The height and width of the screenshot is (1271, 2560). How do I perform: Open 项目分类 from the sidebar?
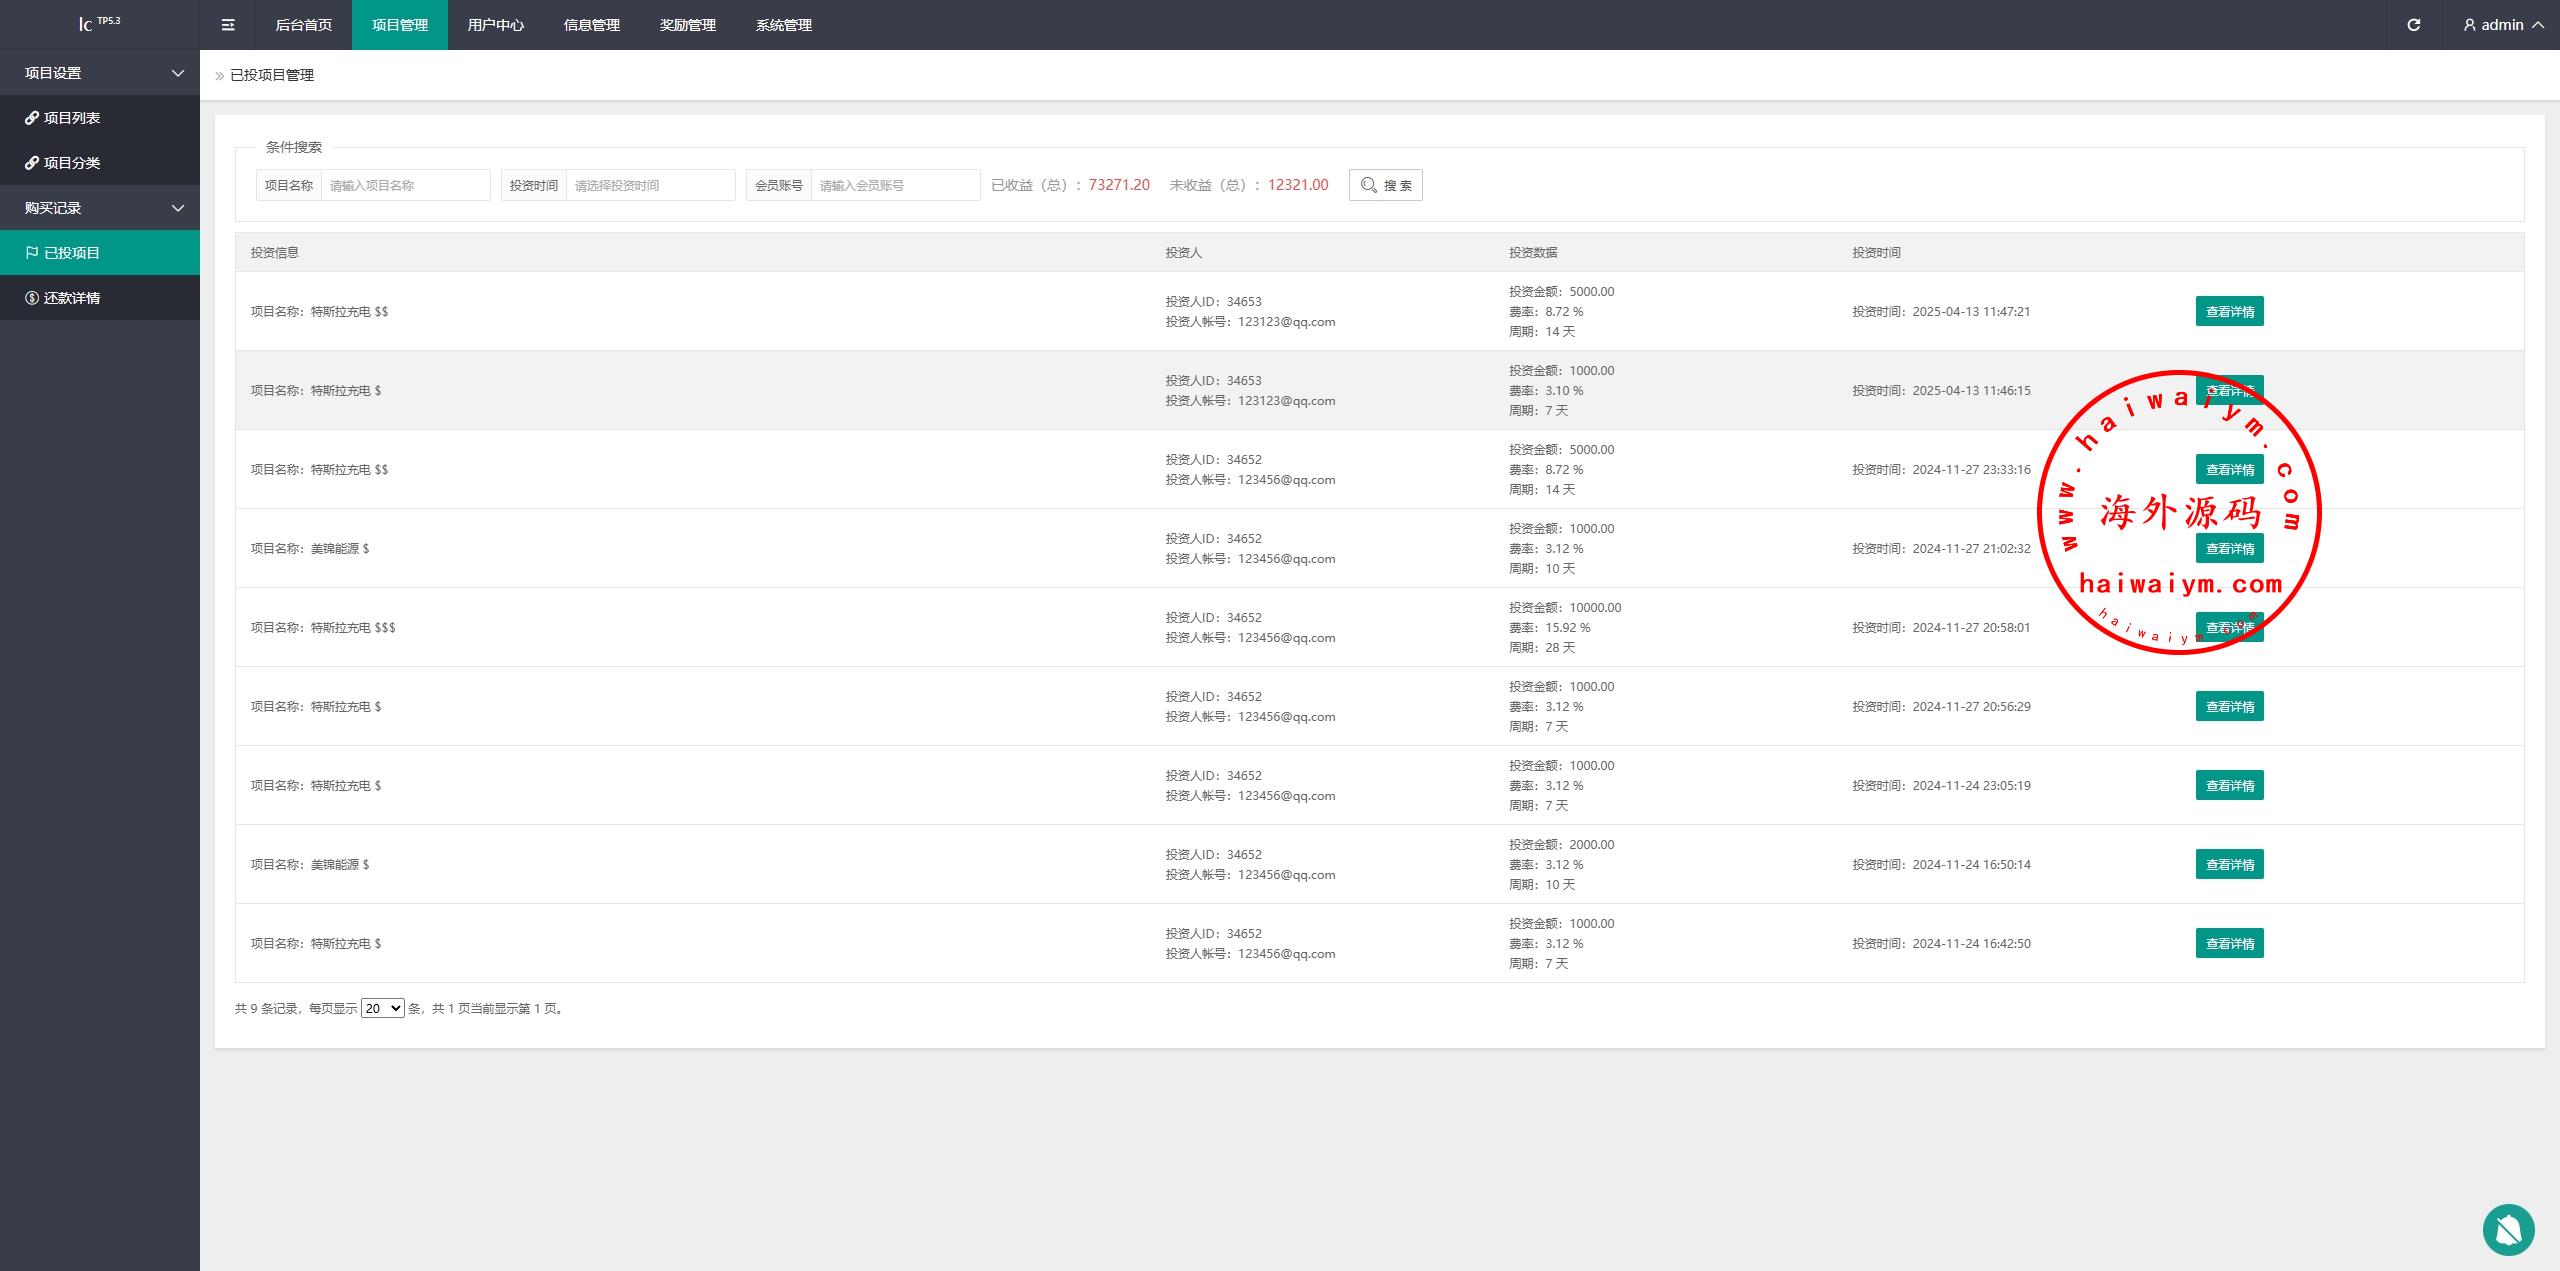click(x=72, y=163)
